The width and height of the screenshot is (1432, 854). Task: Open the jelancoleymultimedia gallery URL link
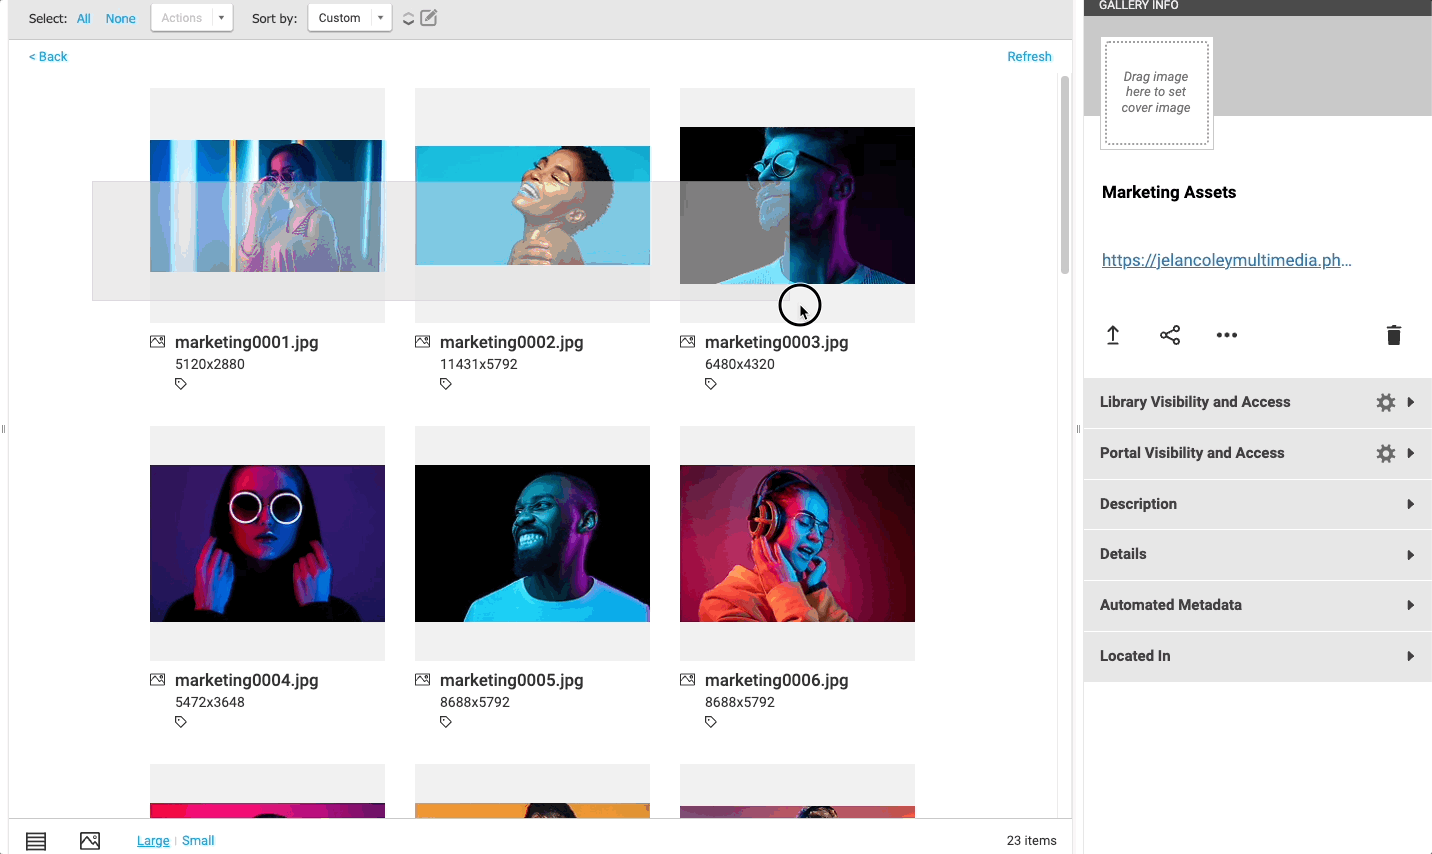[1227, 260]
